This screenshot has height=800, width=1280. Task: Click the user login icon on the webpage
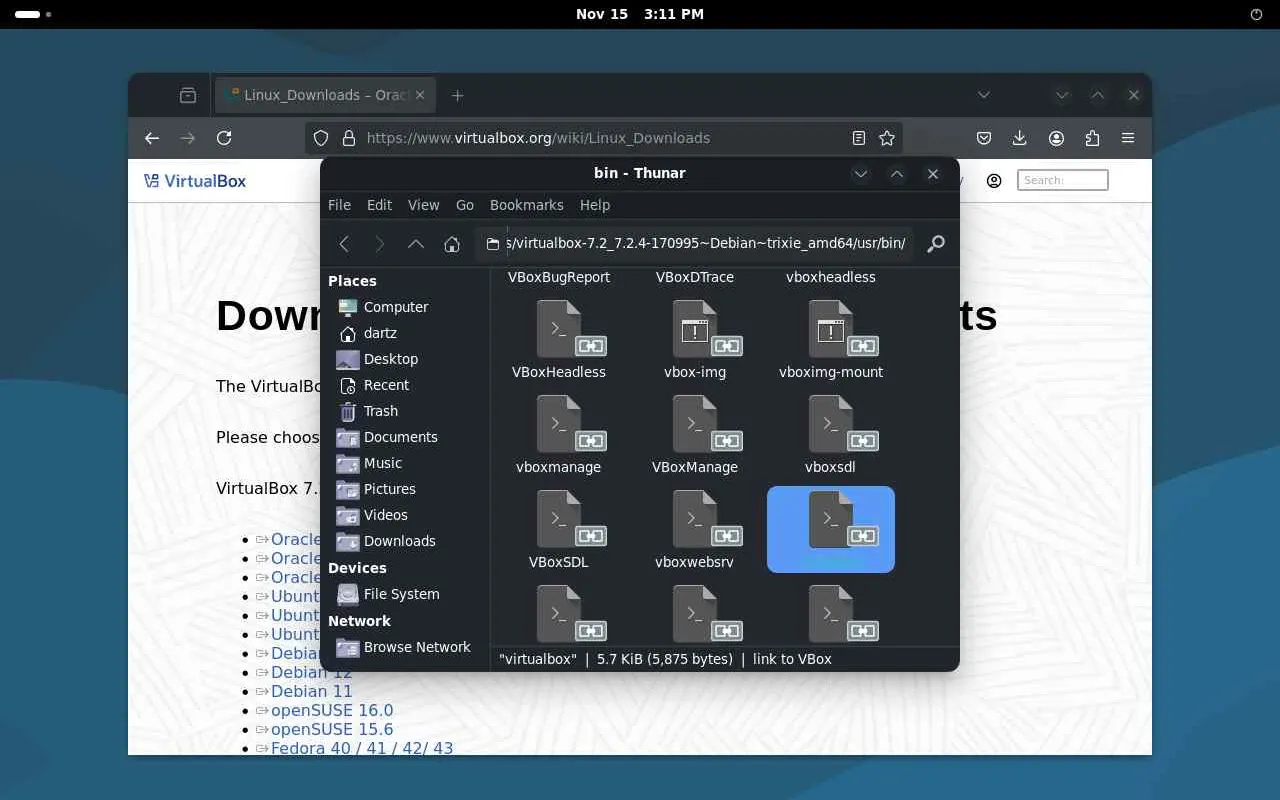pyautogui.click(x=994, y=181)
